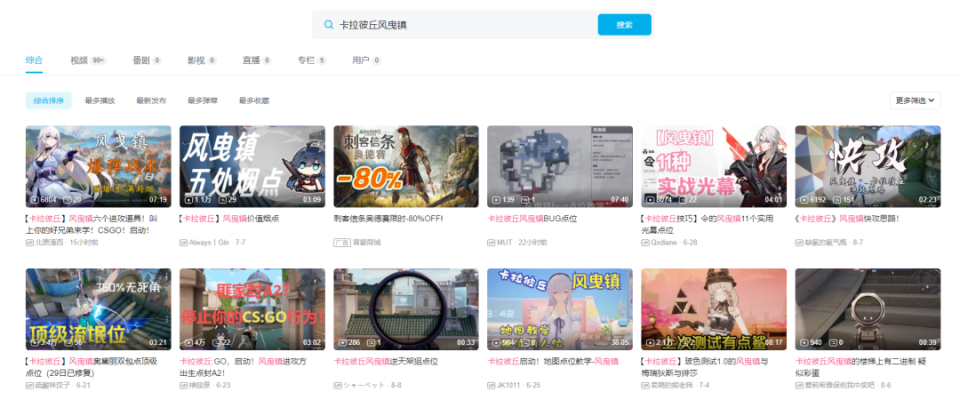Click UP icon beside JK1011

[x=491, y=385]
